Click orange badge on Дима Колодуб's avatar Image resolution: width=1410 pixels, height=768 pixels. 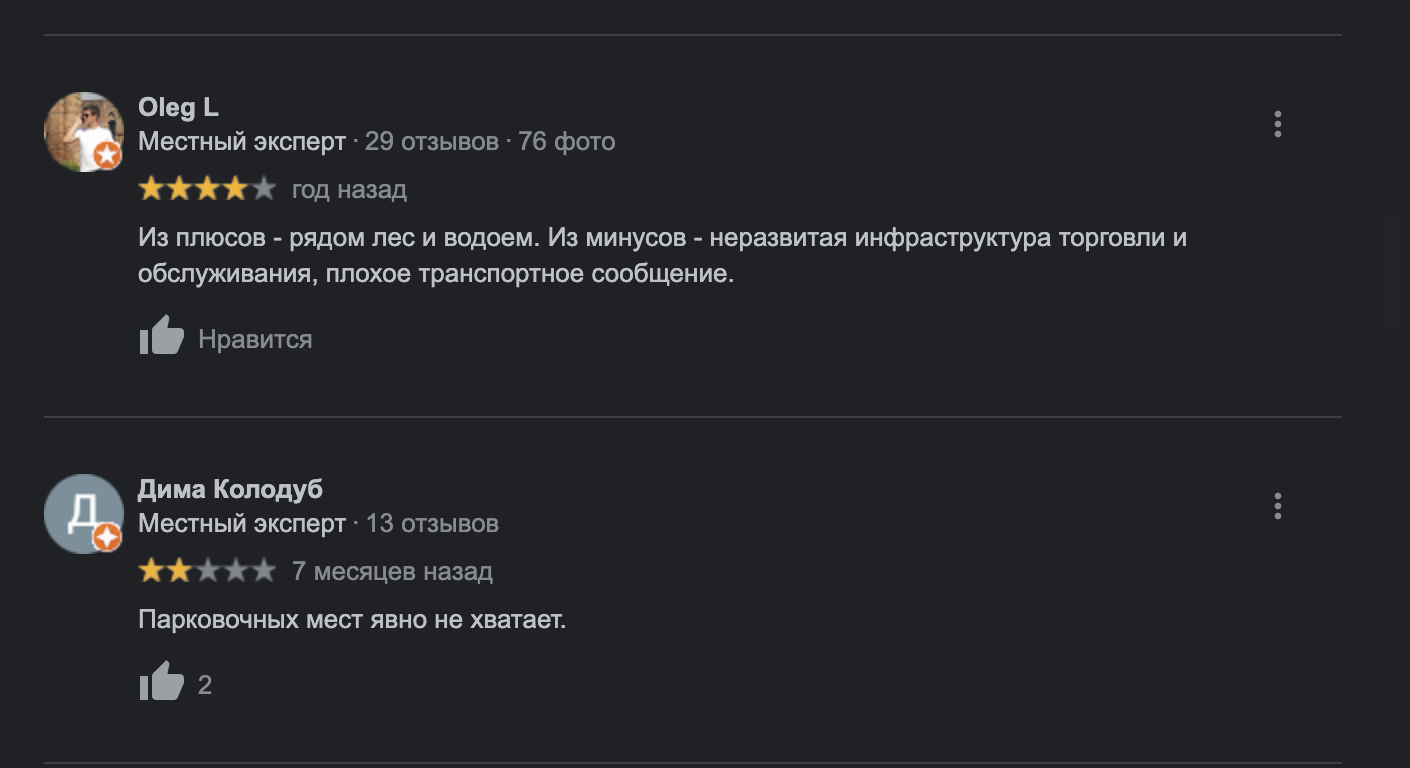pos(108,537)
